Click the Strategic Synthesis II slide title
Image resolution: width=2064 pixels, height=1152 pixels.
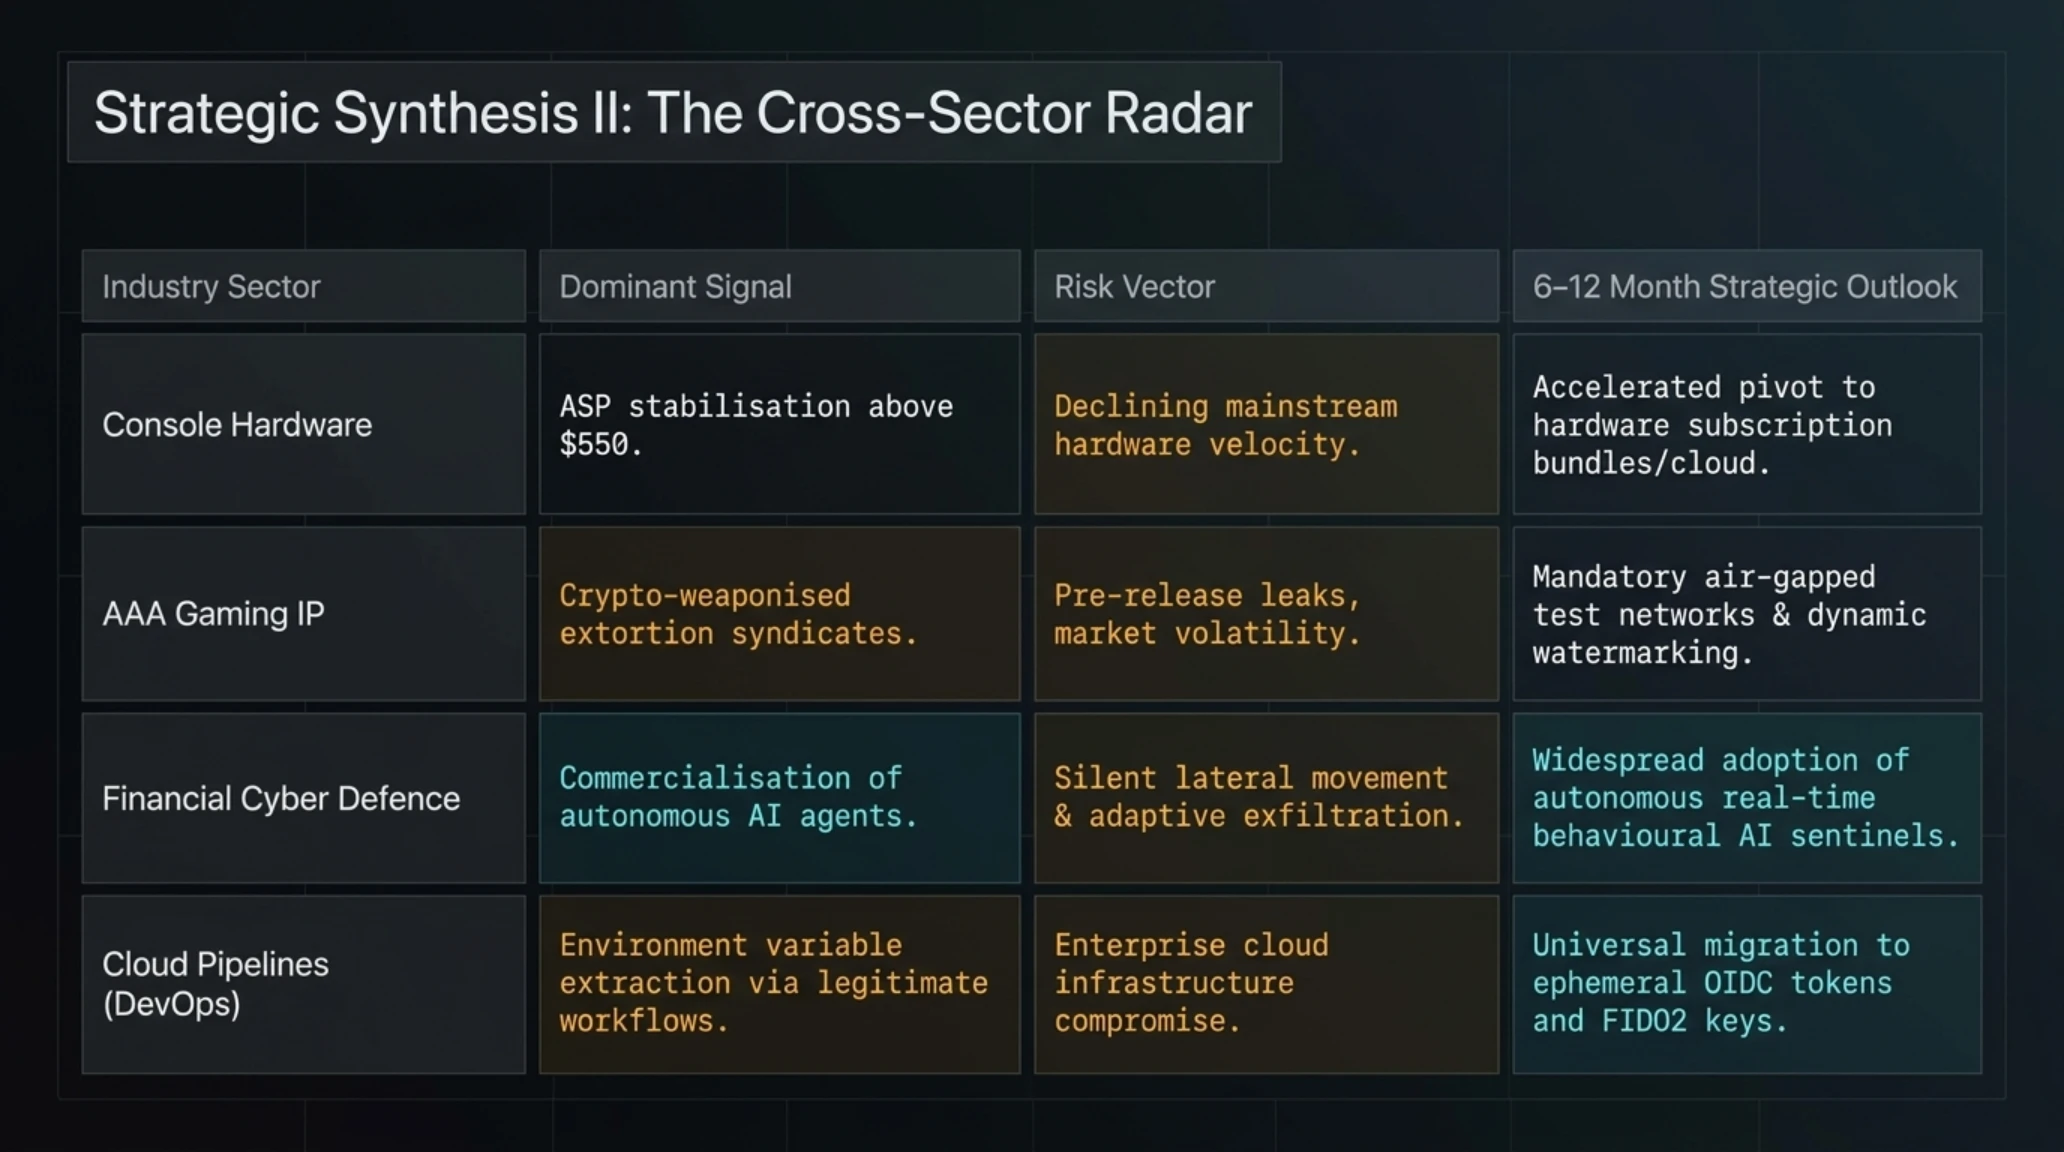673,112
